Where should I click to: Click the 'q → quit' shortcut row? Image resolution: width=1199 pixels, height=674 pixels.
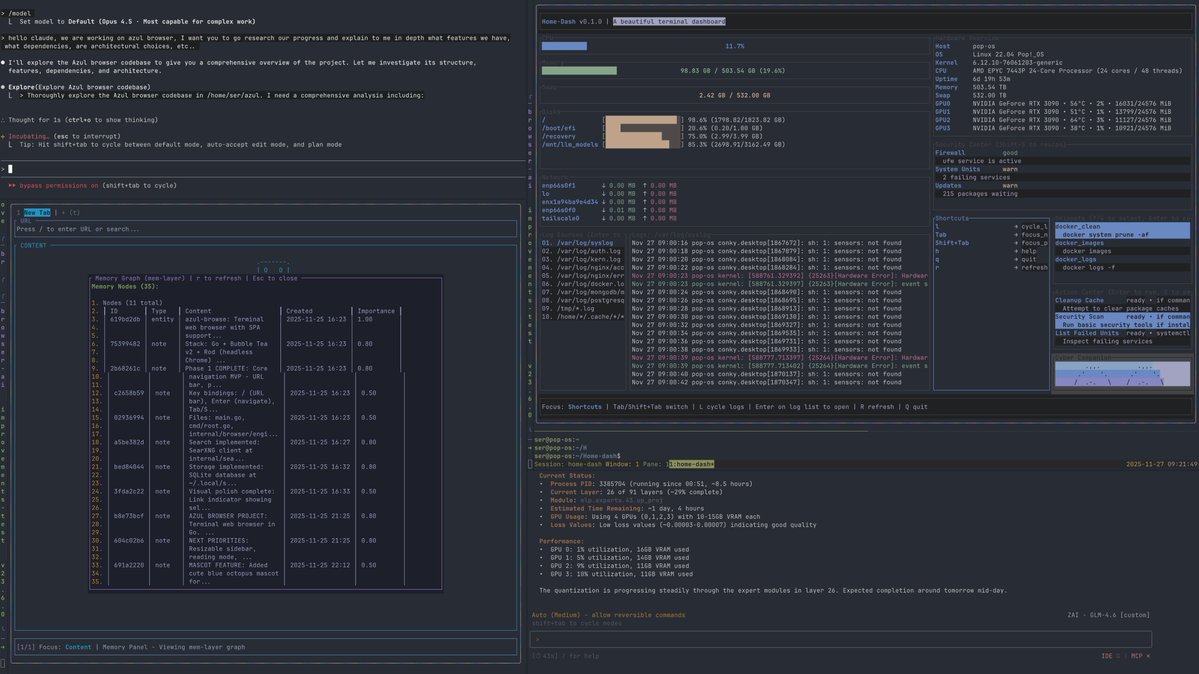(991, 259)
